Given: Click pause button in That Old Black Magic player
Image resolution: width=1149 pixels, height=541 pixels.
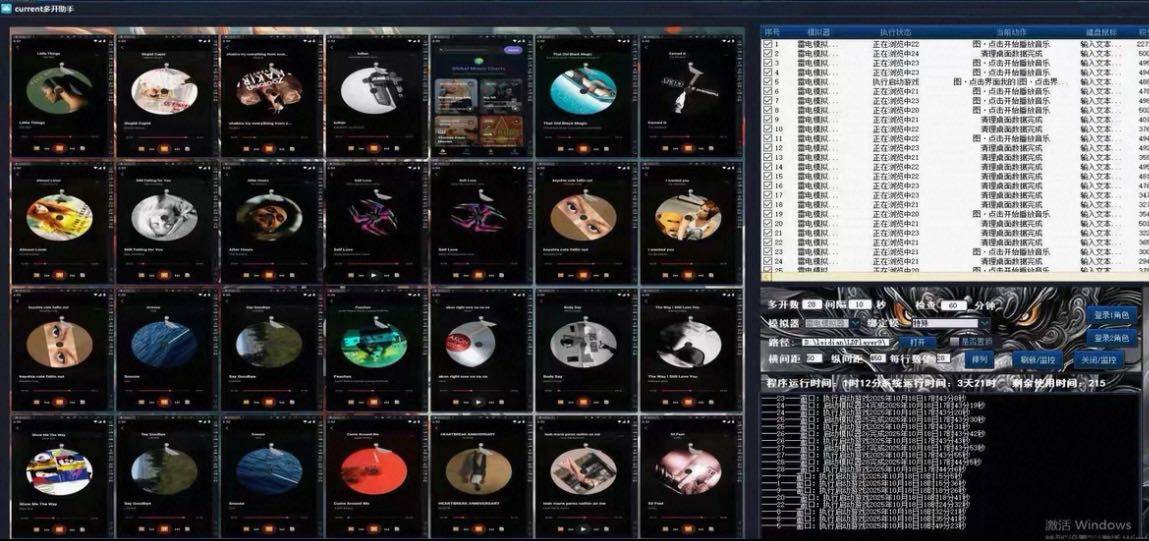Looking at the screenshot, I should (x=583, y=147).
